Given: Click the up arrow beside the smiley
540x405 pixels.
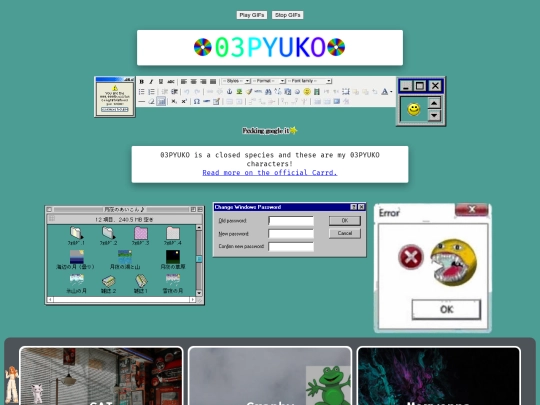Looking at the screenshot, I should tap(434, 103).
